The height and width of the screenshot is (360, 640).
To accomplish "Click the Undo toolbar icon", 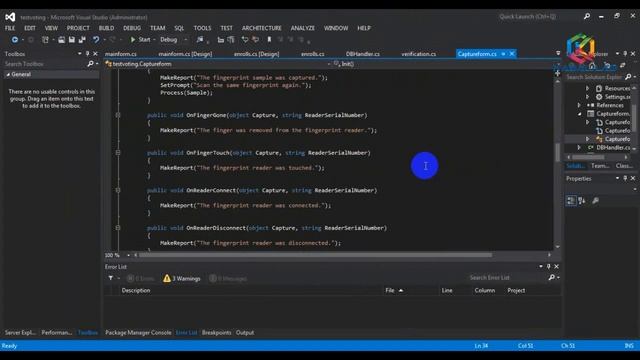I will click(96, 40).
